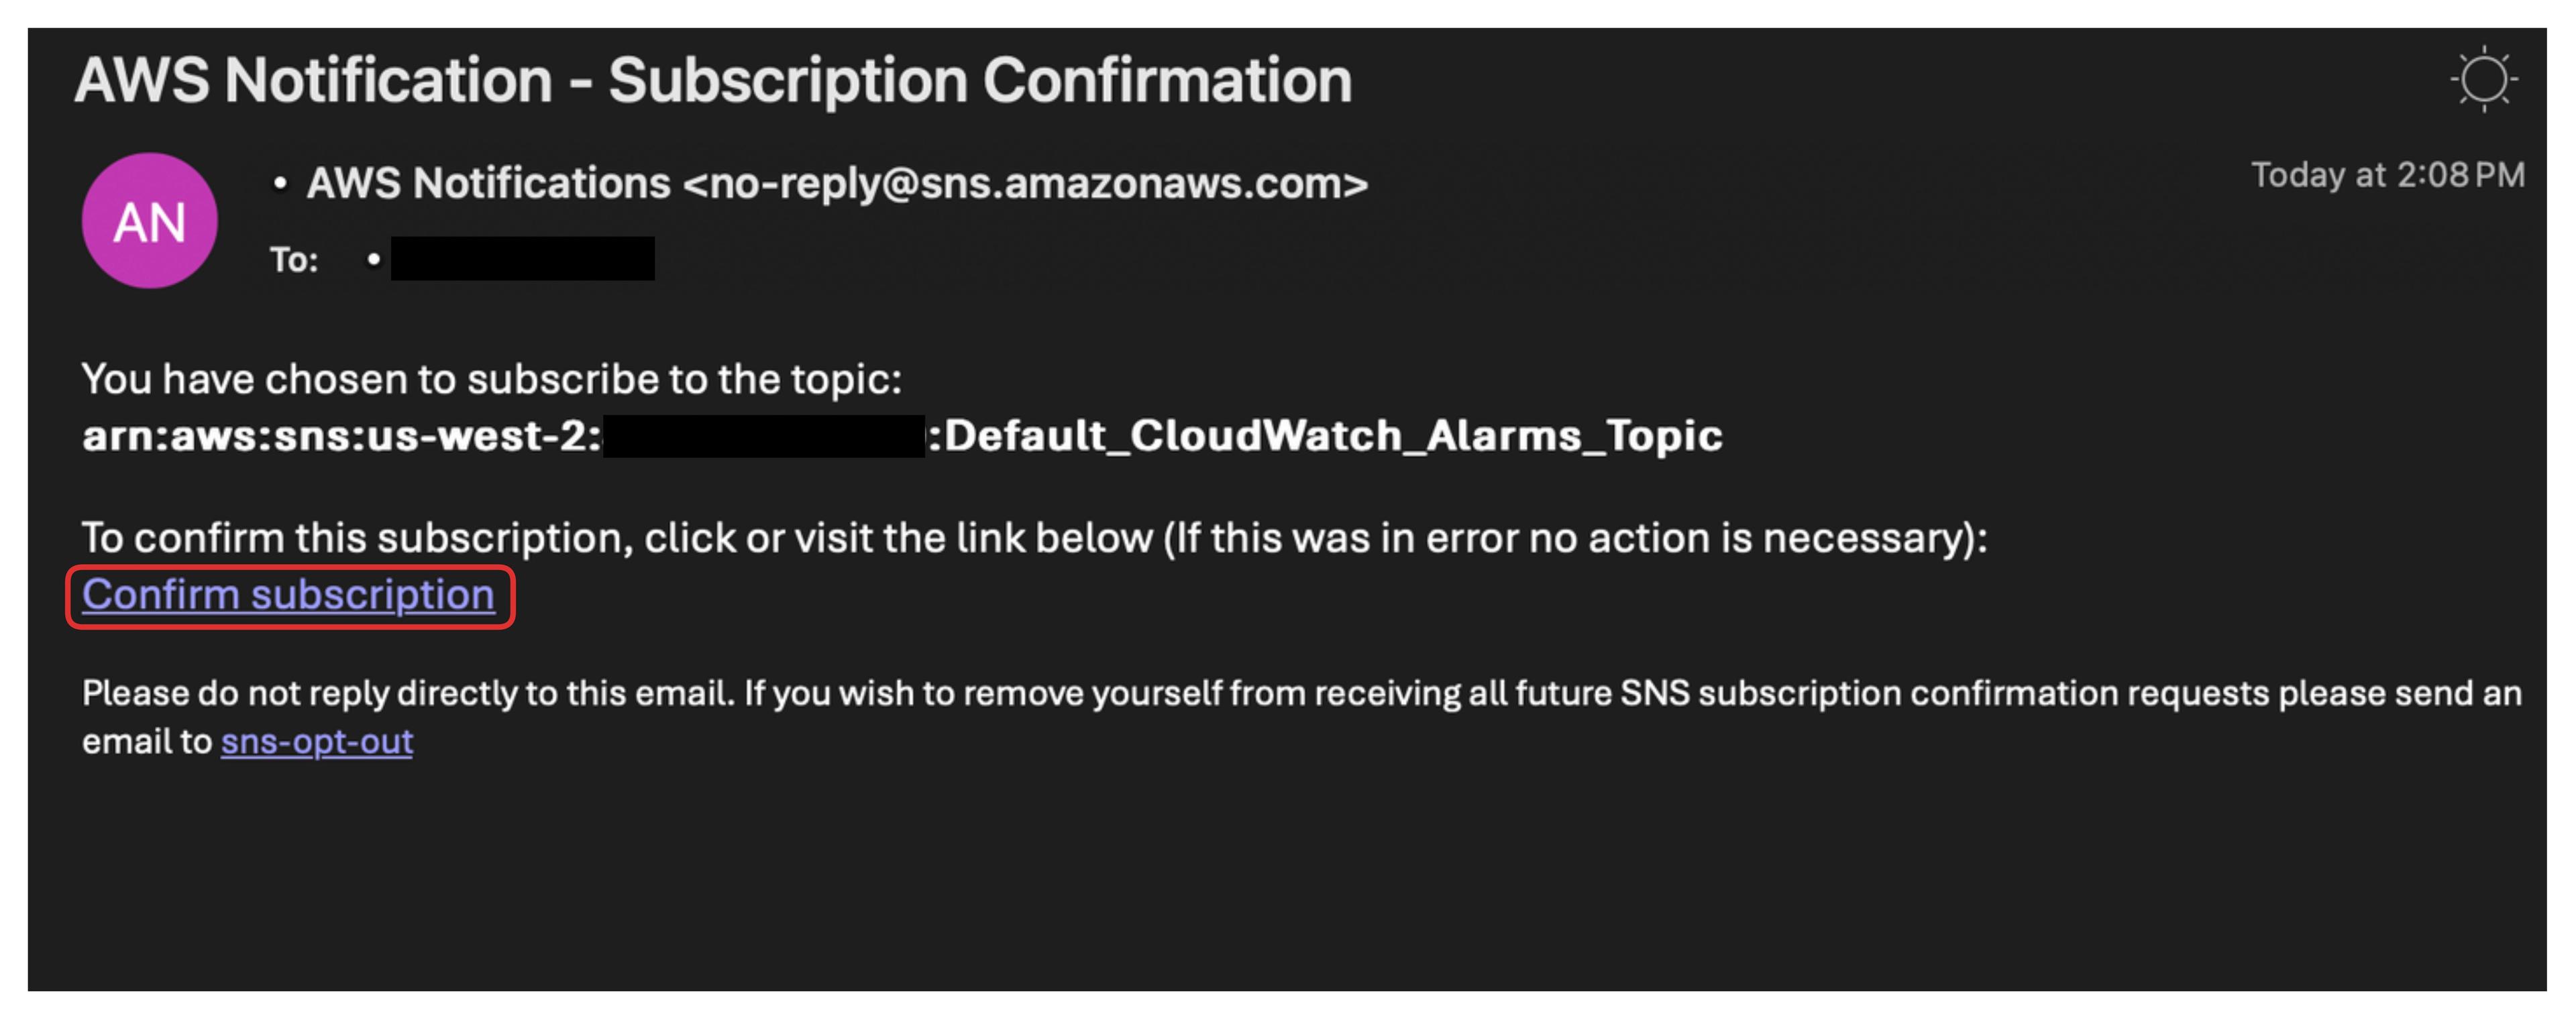Click the "(If this was in error...)" note

[x=1575, y=538]
